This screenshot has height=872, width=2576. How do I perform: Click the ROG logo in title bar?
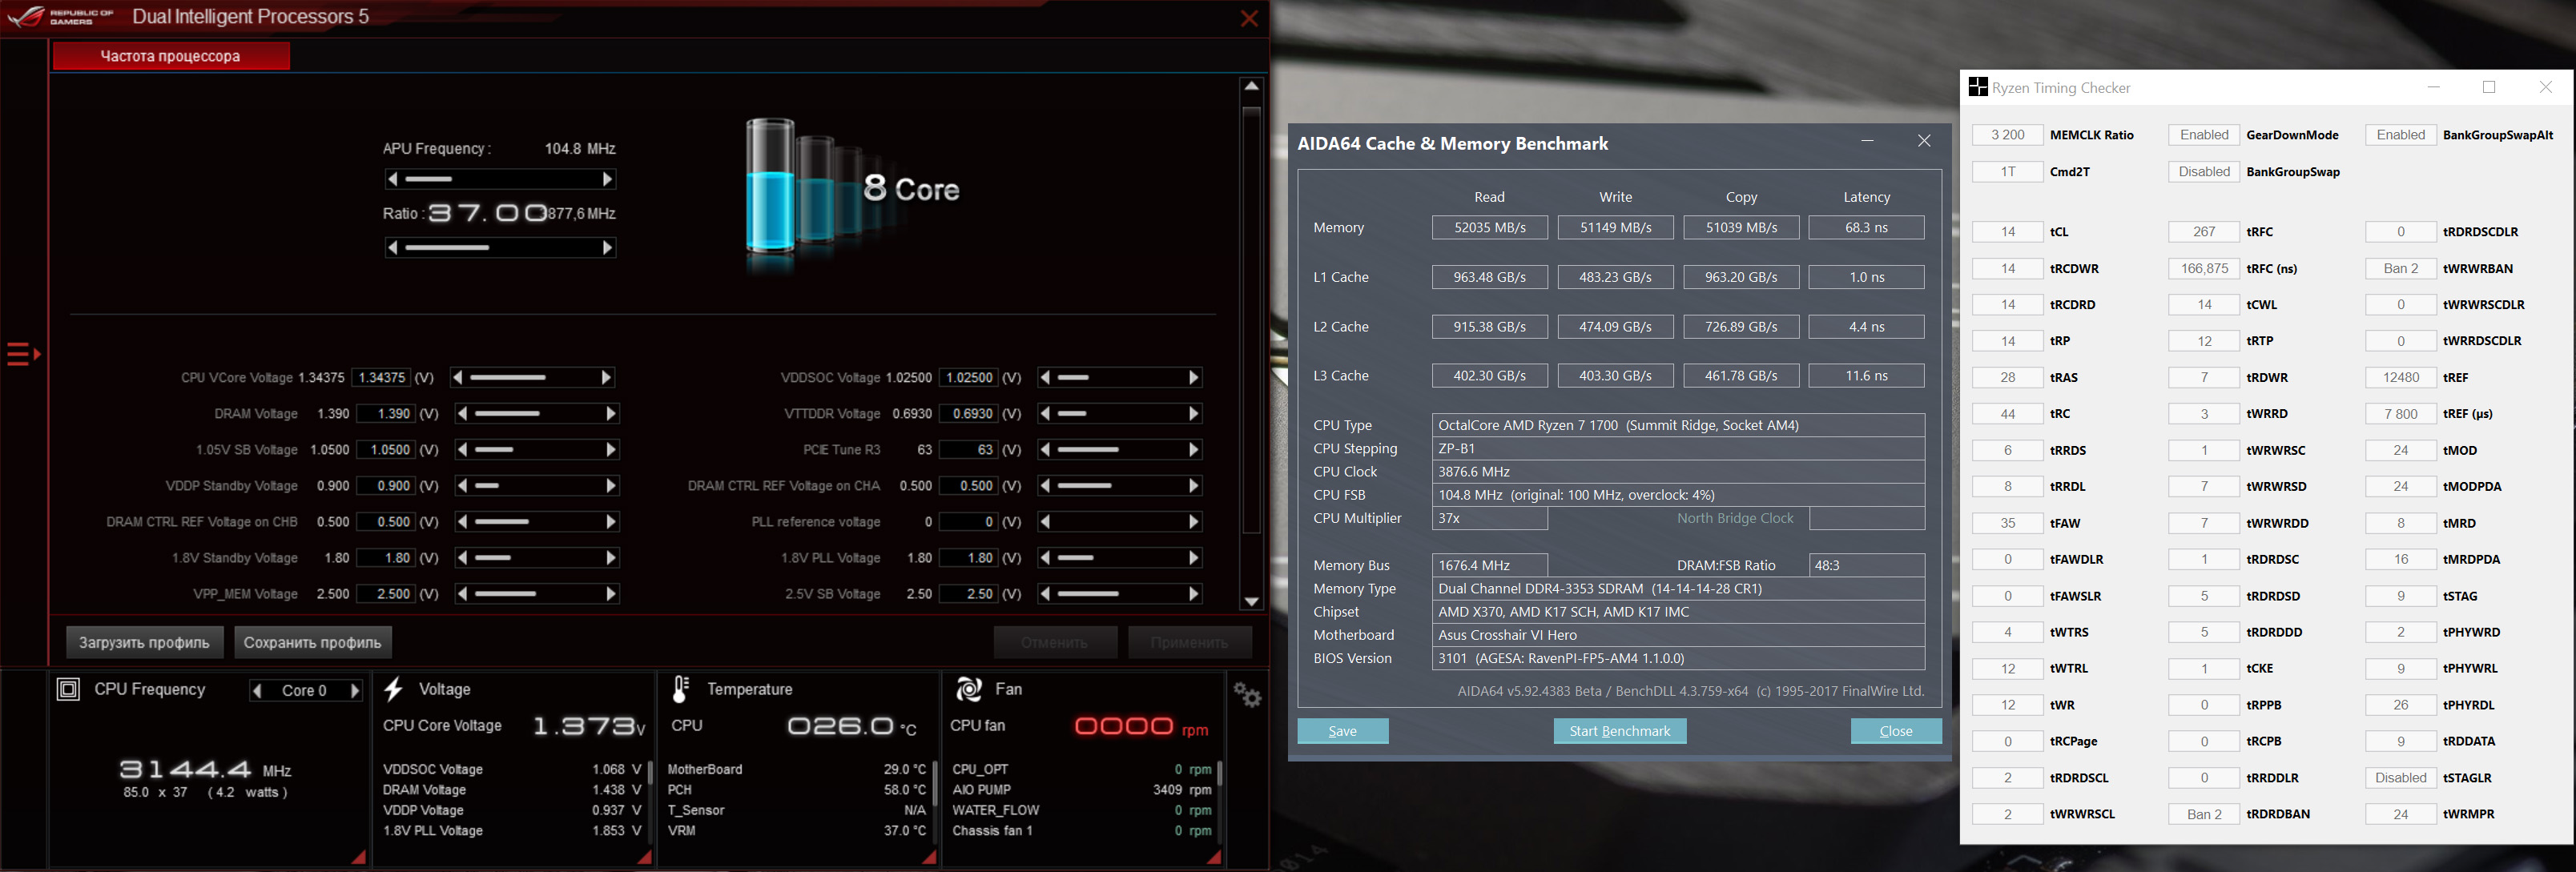click(27, 17)
